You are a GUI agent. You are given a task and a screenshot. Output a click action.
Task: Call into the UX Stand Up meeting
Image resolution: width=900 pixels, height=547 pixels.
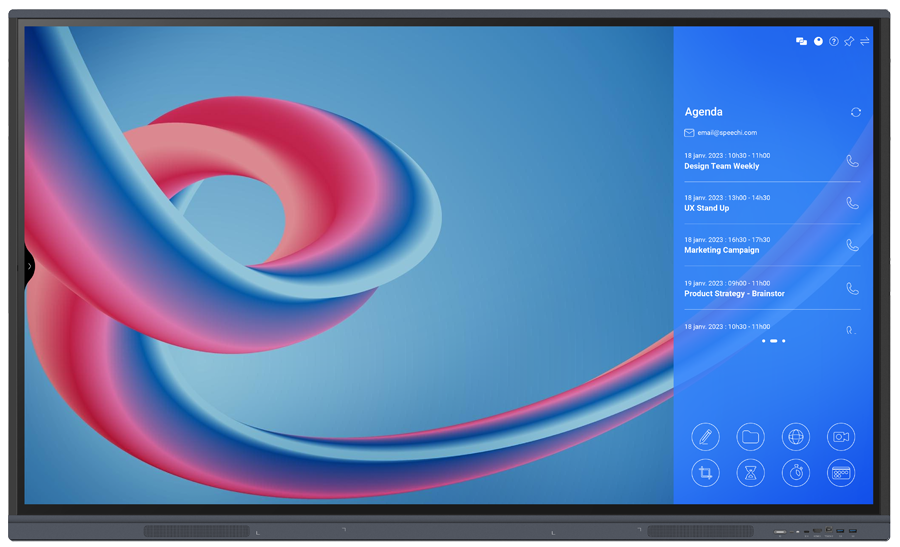point(852,203)
